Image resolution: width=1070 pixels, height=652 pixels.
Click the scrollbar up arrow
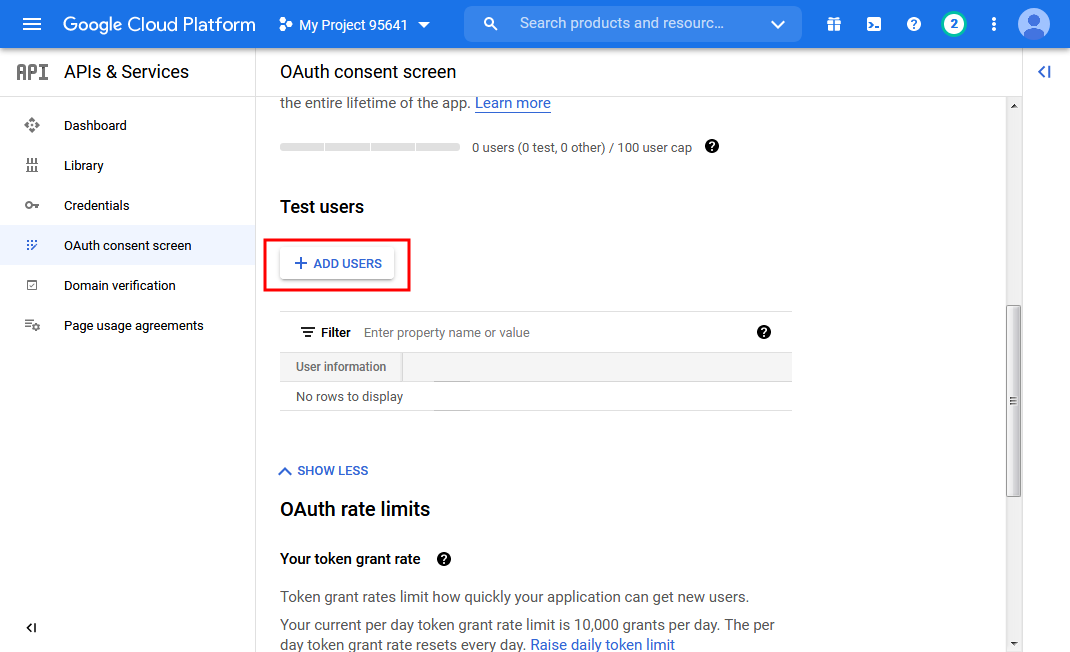[x=1014, y=106]
